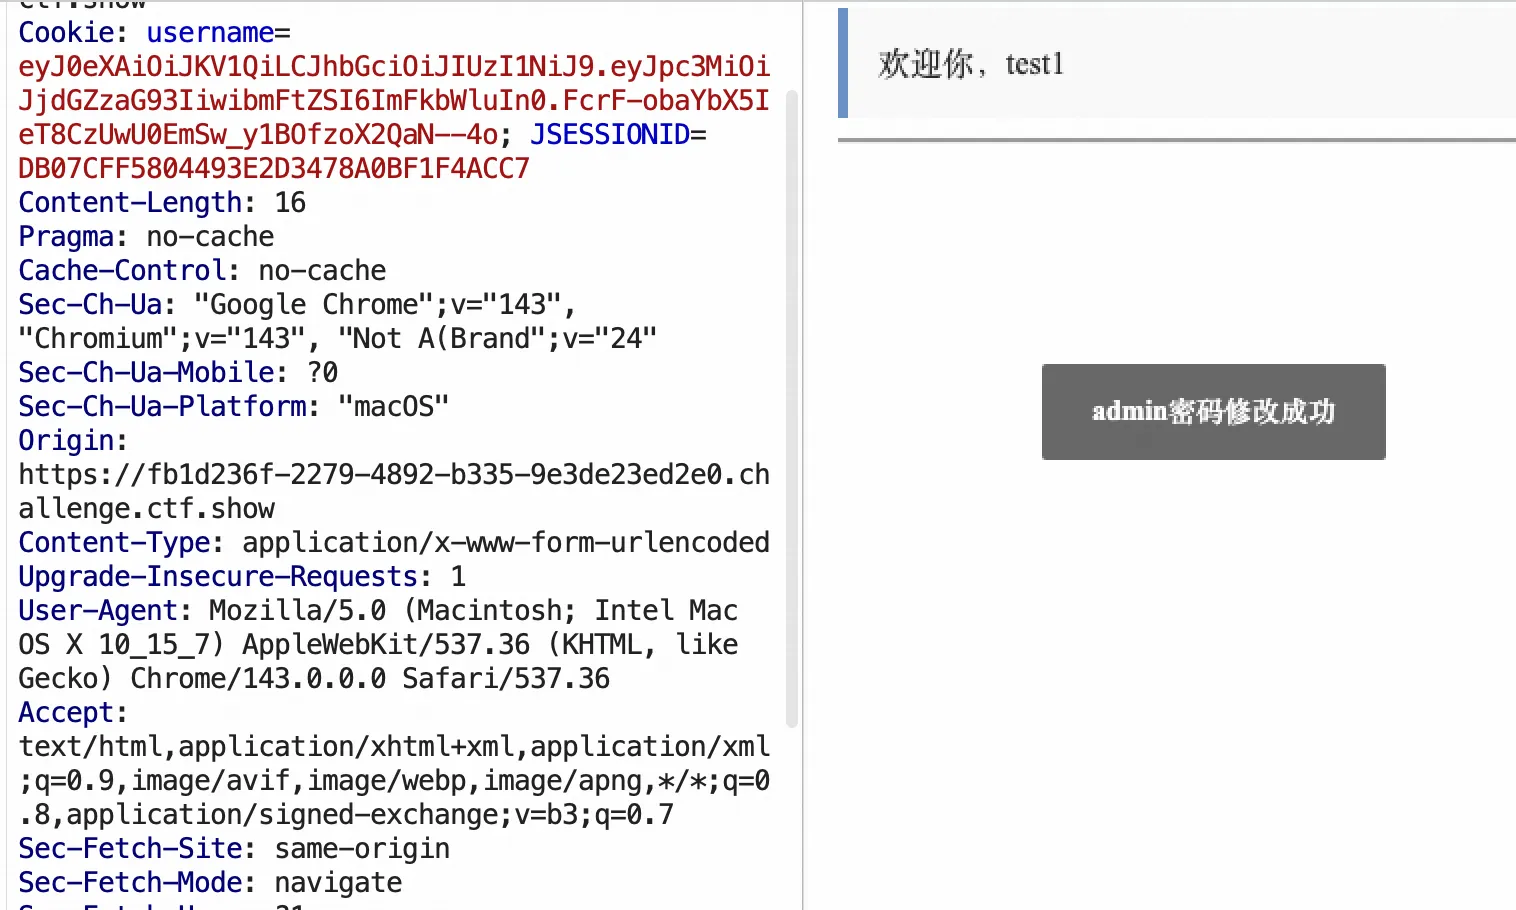The width and height of the screenshot is (1516, 910).
Task: Click the User-Agent header name
Action: point(98,611)
